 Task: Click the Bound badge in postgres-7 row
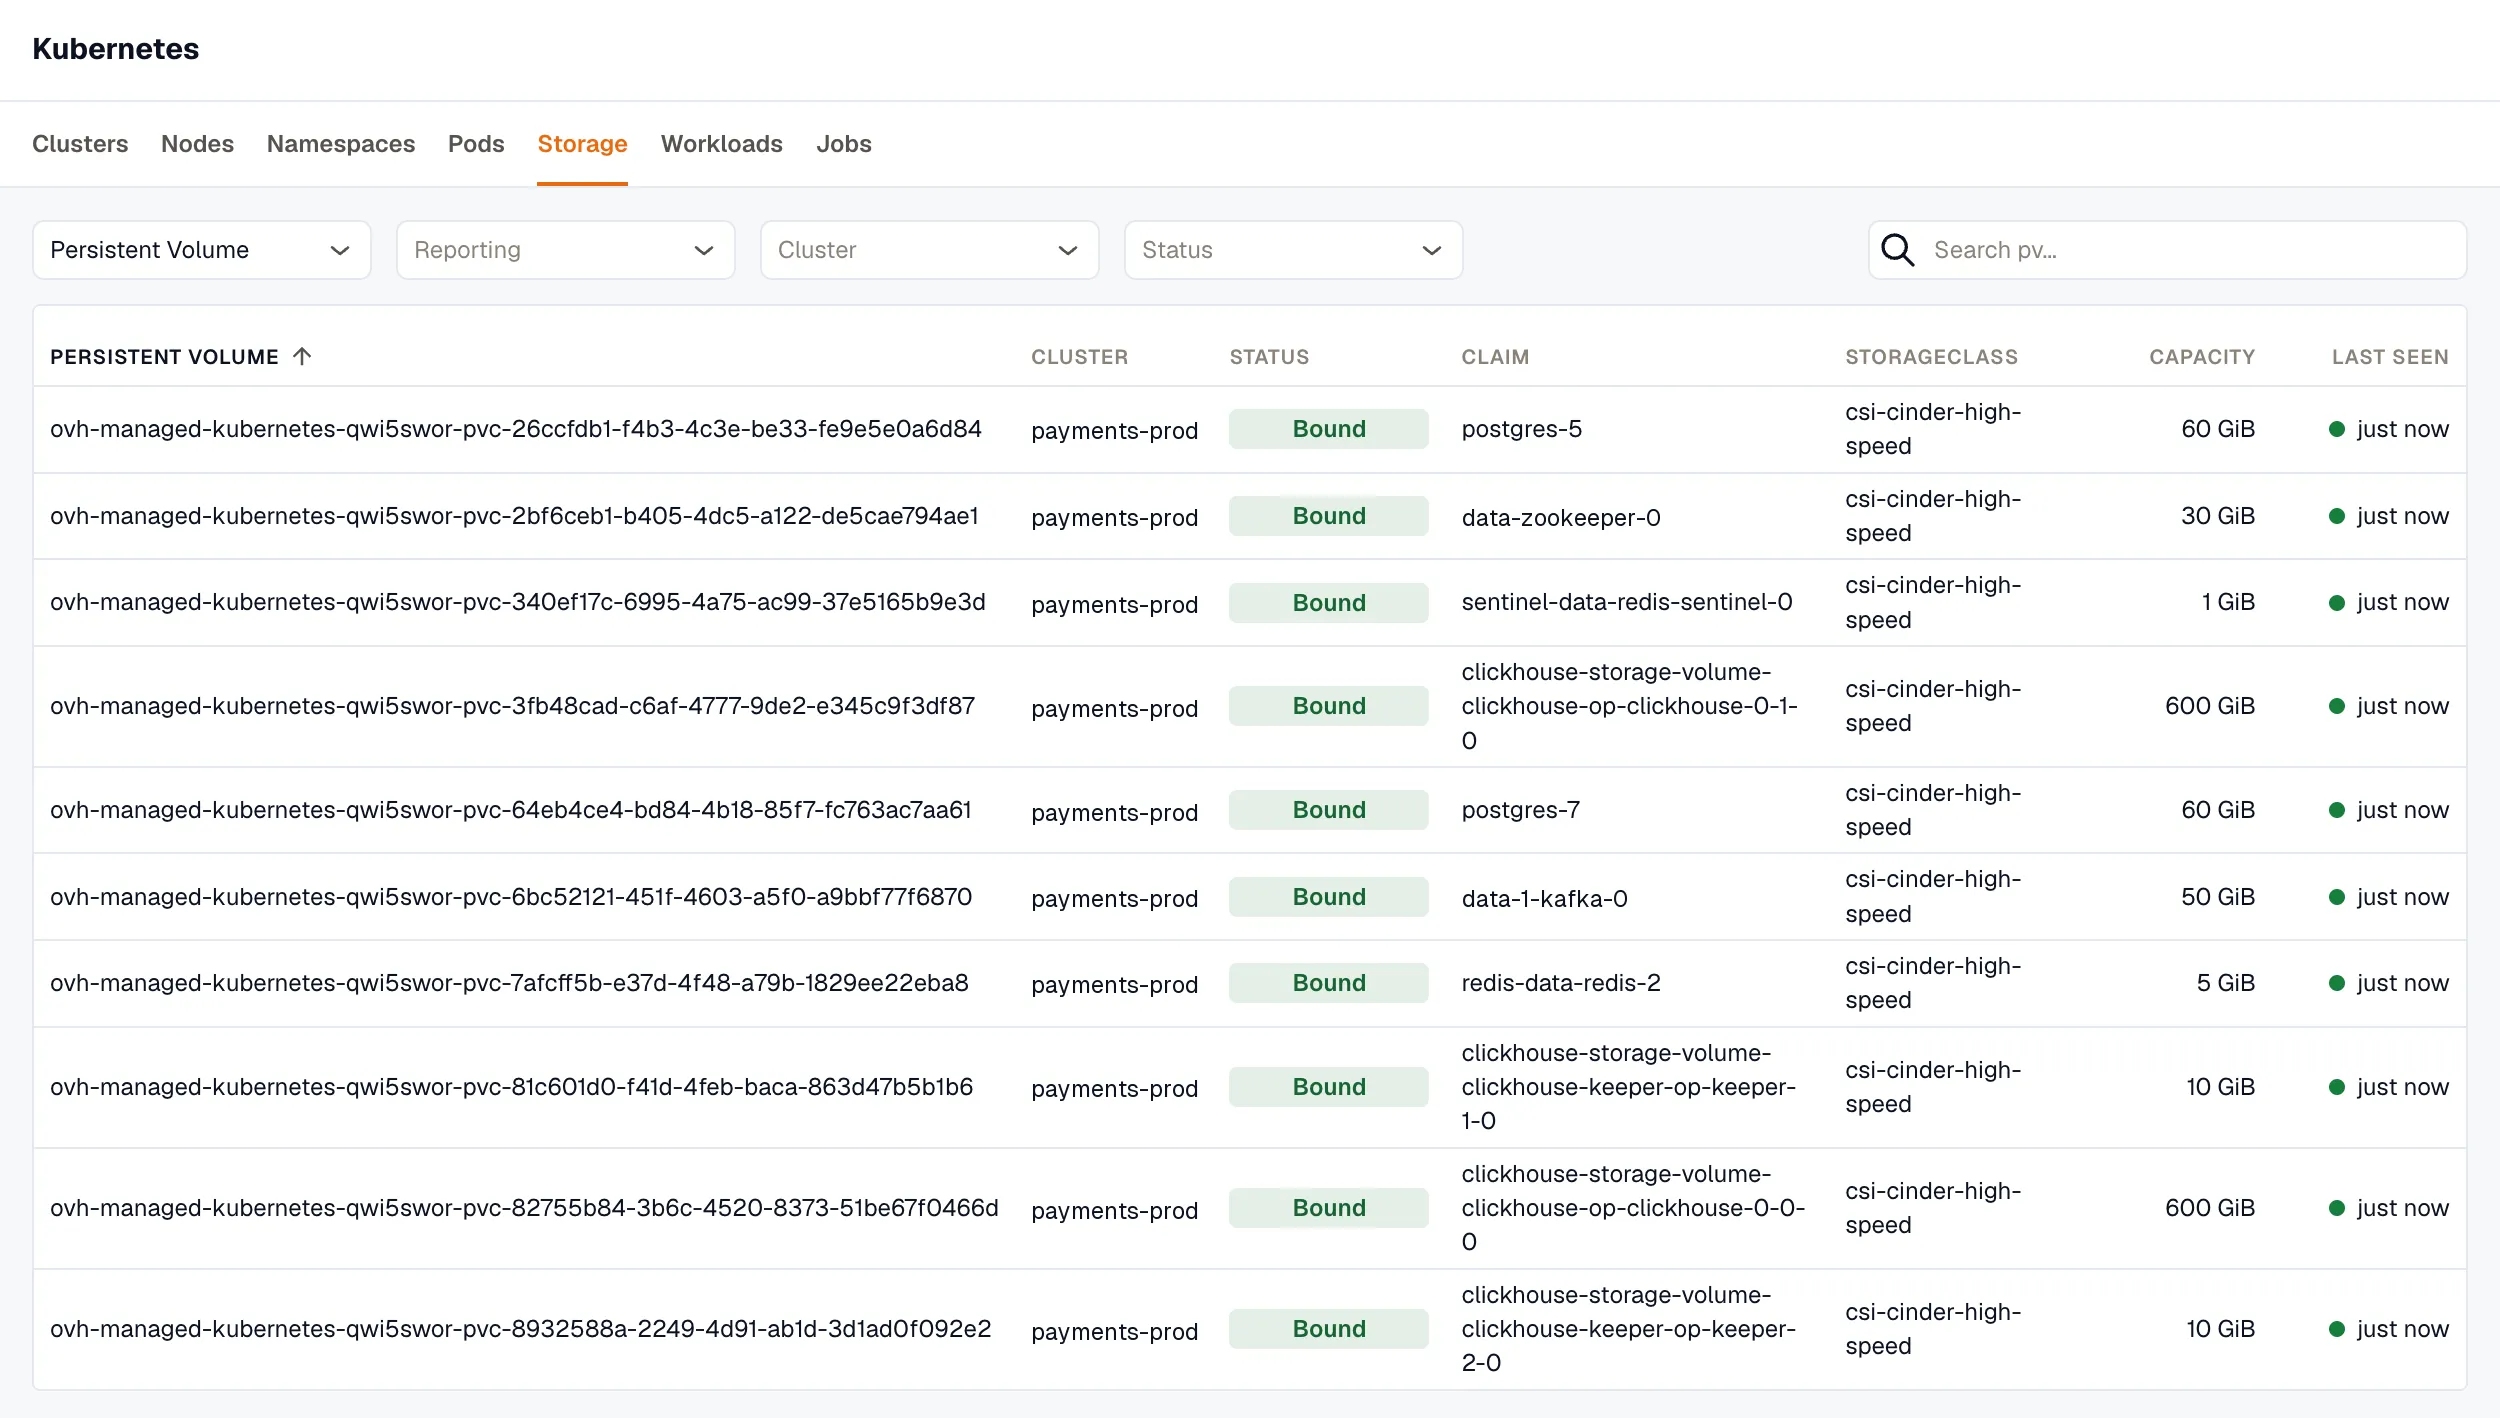pos(1328,810)
